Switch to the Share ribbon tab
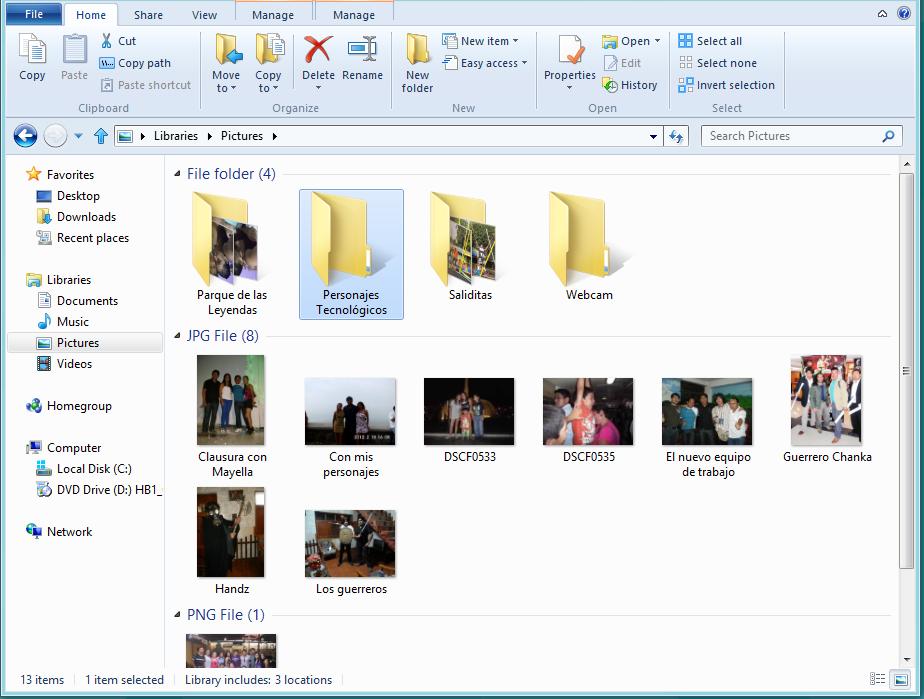This screenshot has width=924, height=699. coord(148,15)
